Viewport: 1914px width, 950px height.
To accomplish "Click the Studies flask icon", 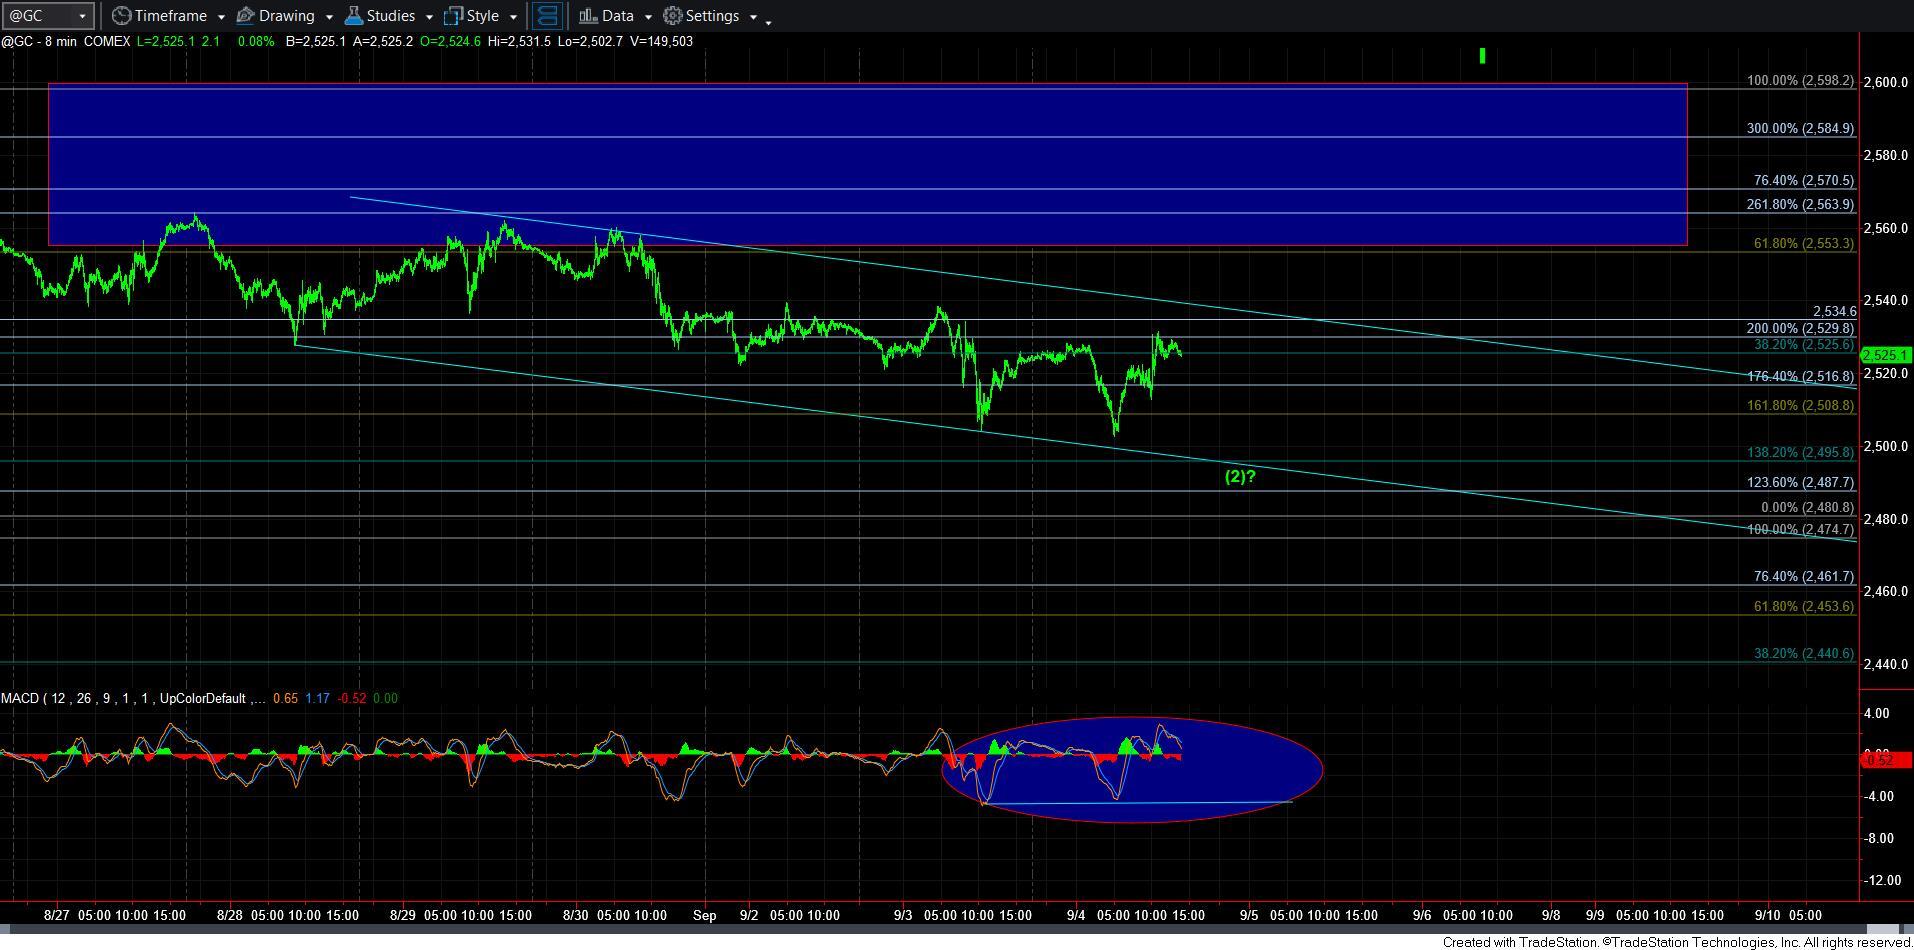I will 353,16.
